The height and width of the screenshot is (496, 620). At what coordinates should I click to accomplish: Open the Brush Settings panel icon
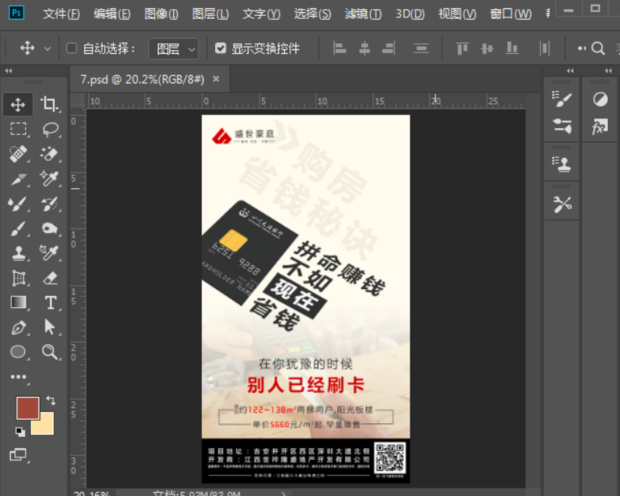coord(562,98)
